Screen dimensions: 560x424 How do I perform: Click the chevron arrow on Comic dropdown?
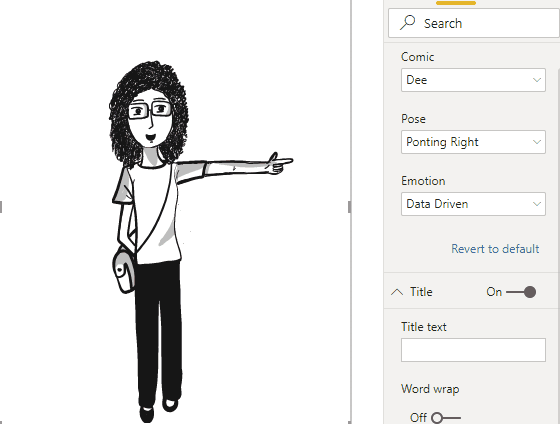click(x=536, y=80)
